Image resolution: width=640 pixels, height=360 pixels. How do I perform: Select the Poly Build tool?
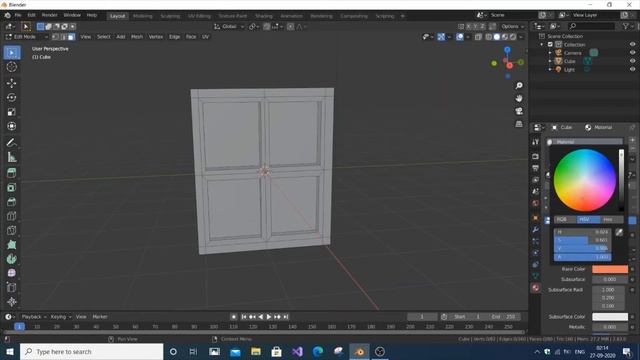click(x=12, y=244)
